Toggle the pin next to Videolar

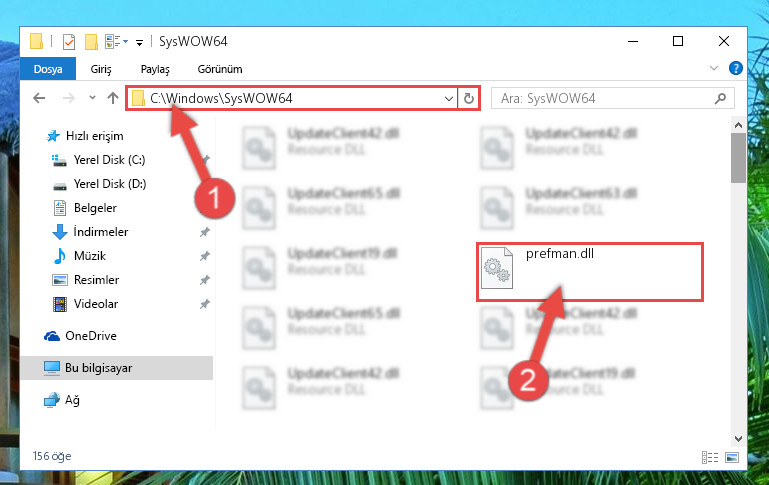205,304
